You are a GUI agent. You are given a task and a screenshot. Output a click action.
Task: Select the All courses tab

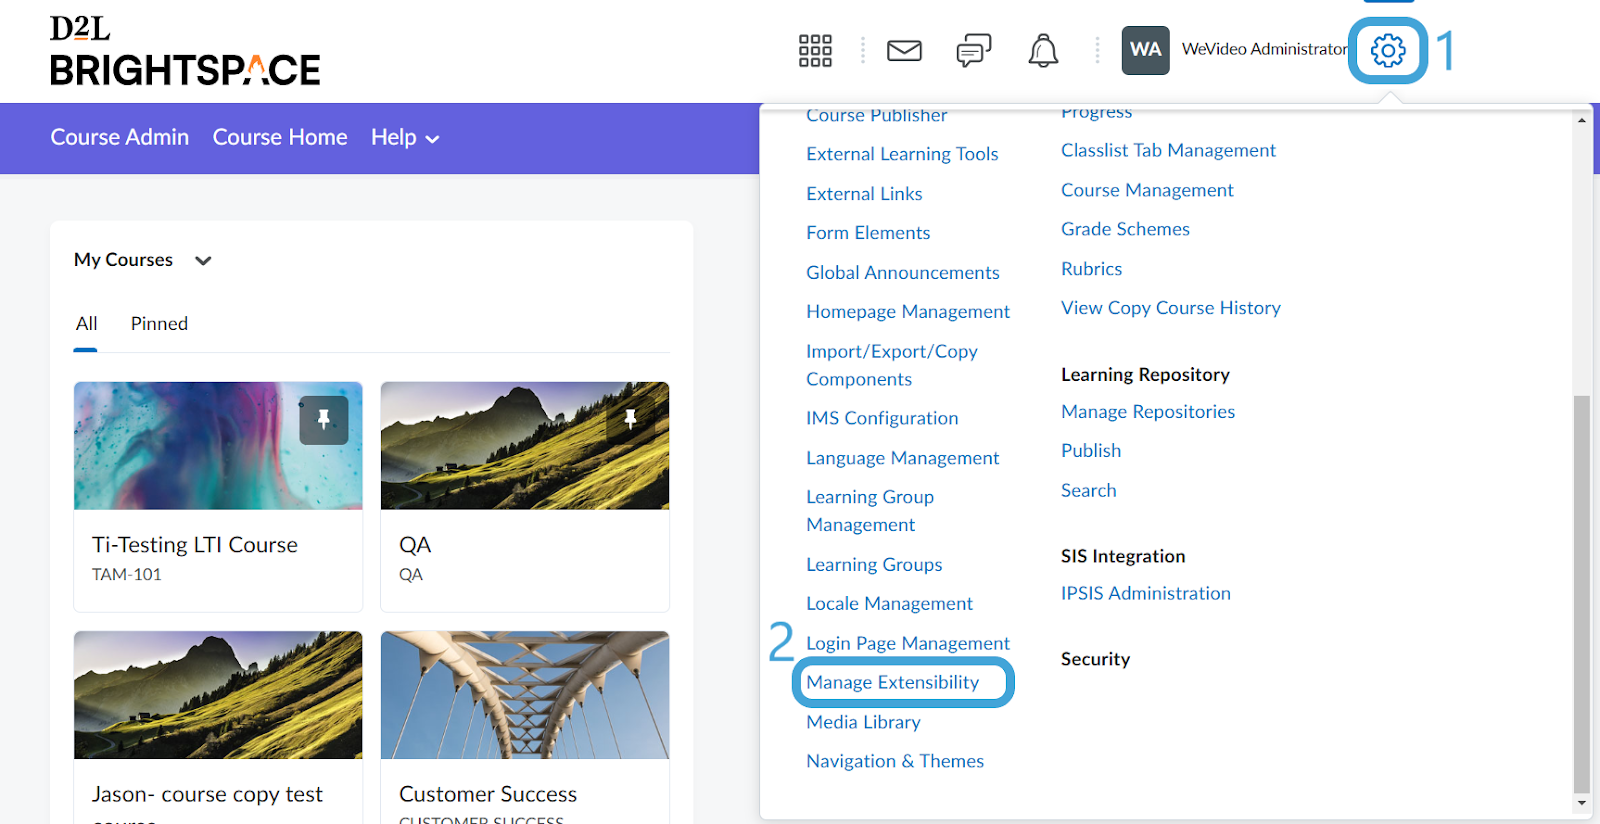pos(86,324)
